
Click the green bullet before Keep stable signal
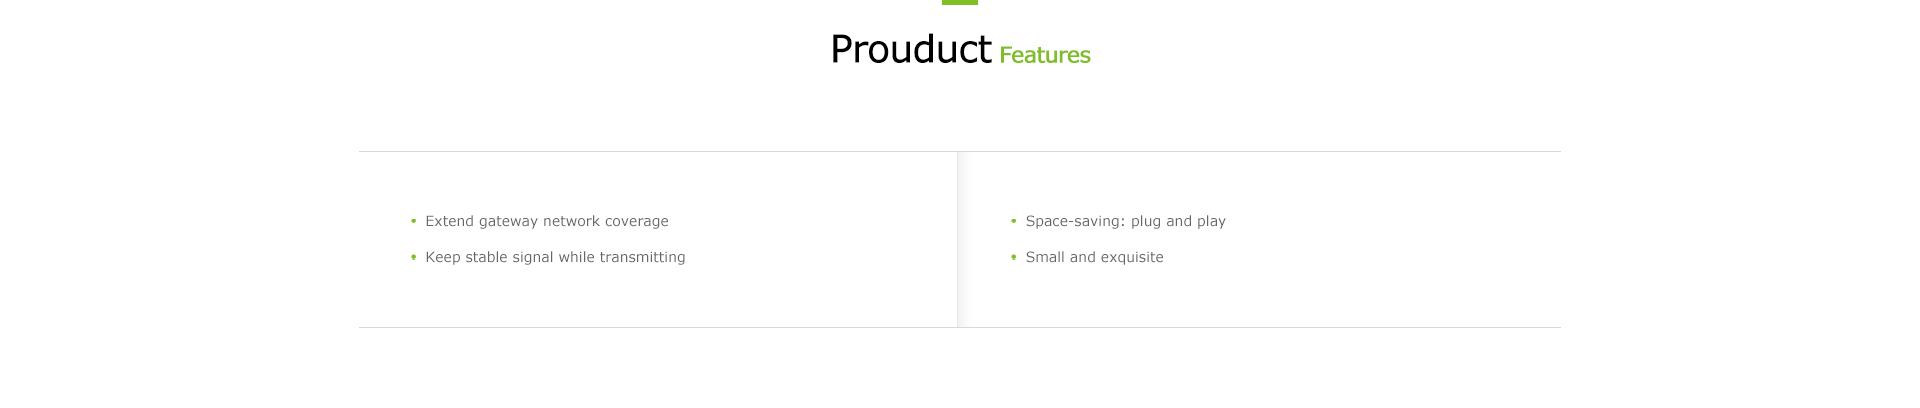pyautogui.click(x=413, y=257)
